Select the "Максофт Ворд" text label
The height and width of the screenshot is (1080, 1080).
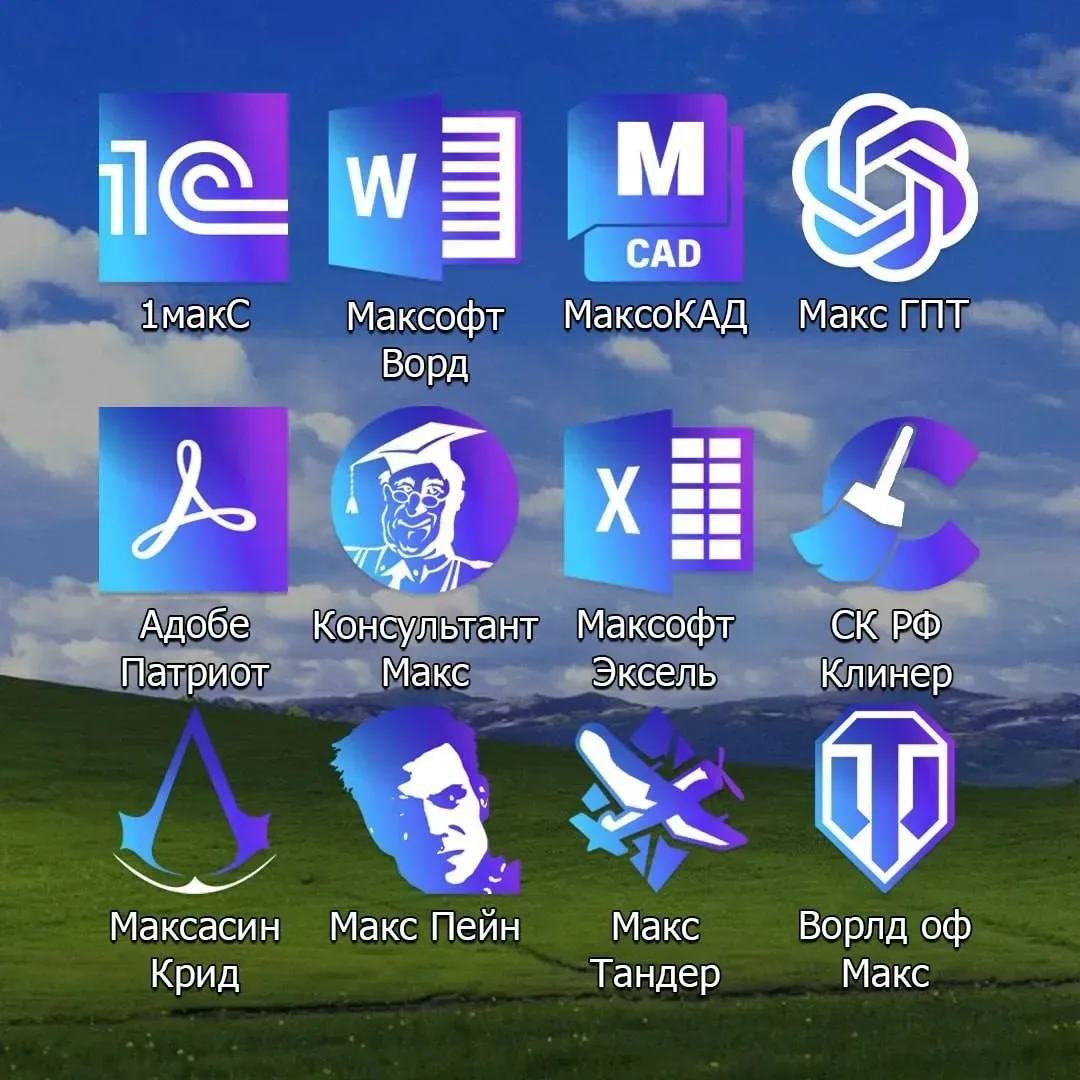(425, 340)
